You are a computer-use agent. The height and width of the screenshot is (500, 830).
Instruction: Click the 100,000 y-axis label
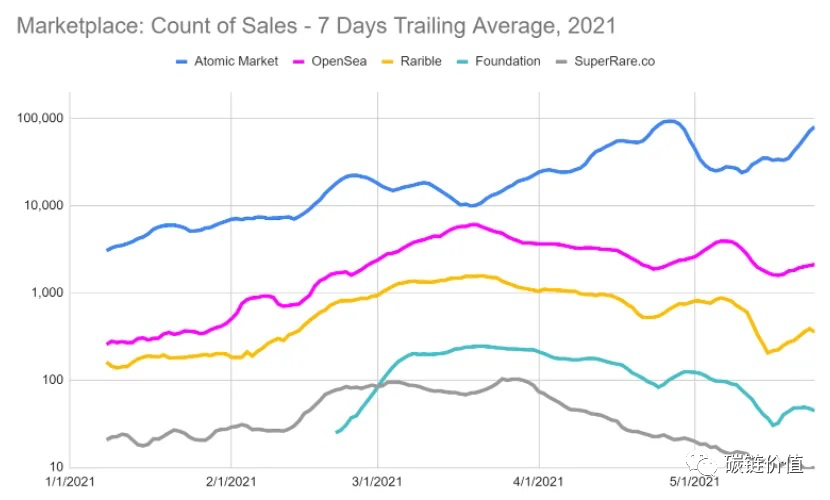coord(40,118)
